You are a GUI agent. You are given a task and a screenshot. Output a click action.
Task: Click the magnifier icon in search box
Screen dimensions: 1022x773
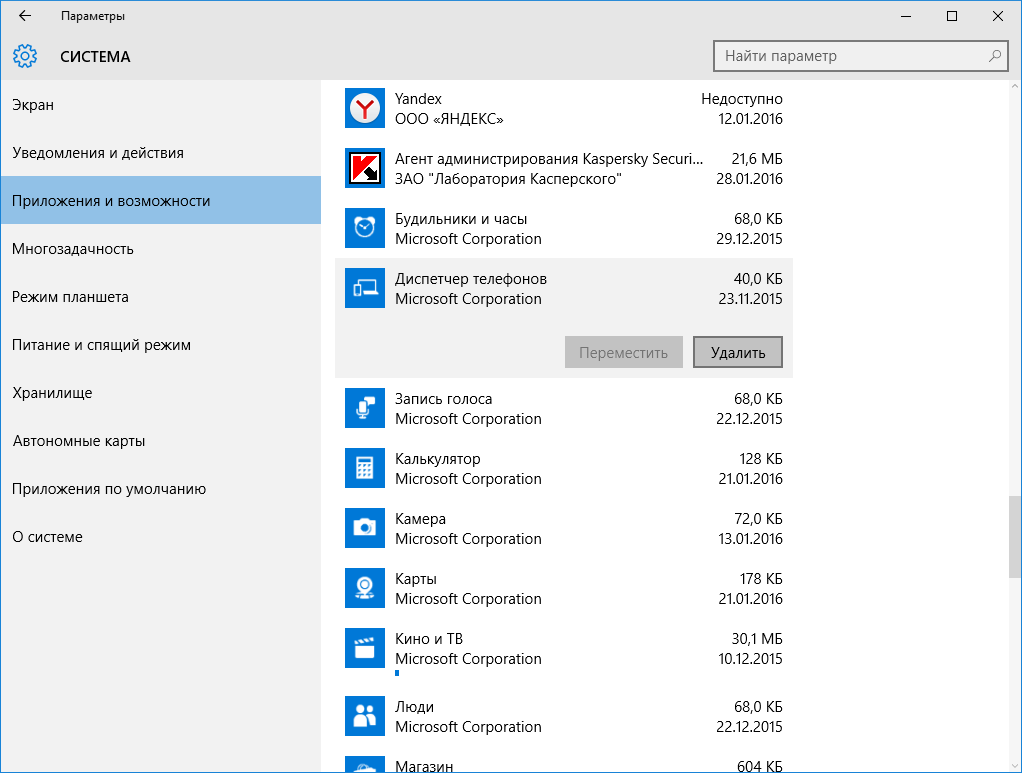995,56
